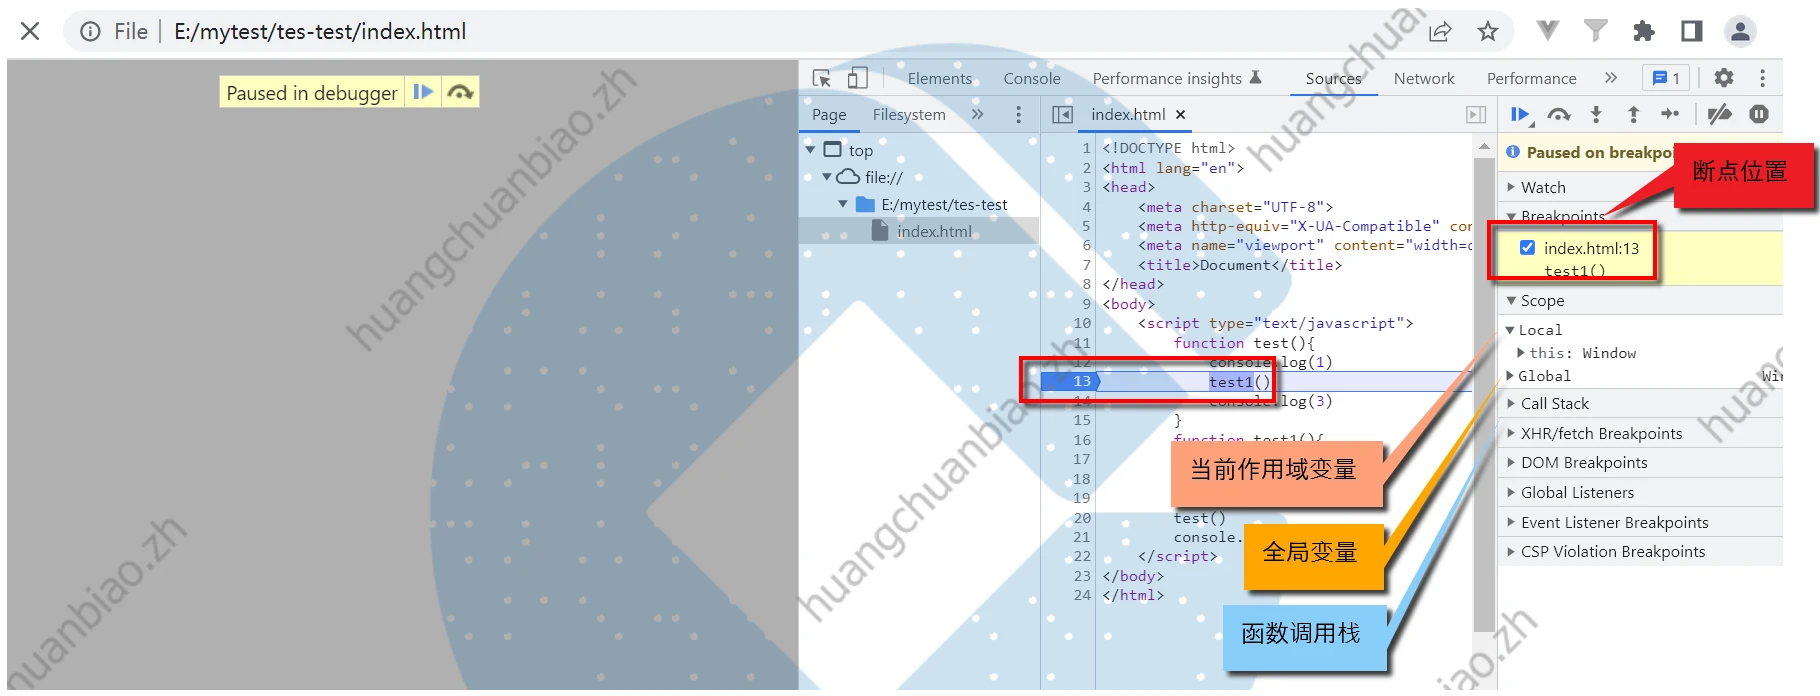Stop loading with the X button
The height and width of the screenshot is (696, 1820).
[x=30, y=31]
